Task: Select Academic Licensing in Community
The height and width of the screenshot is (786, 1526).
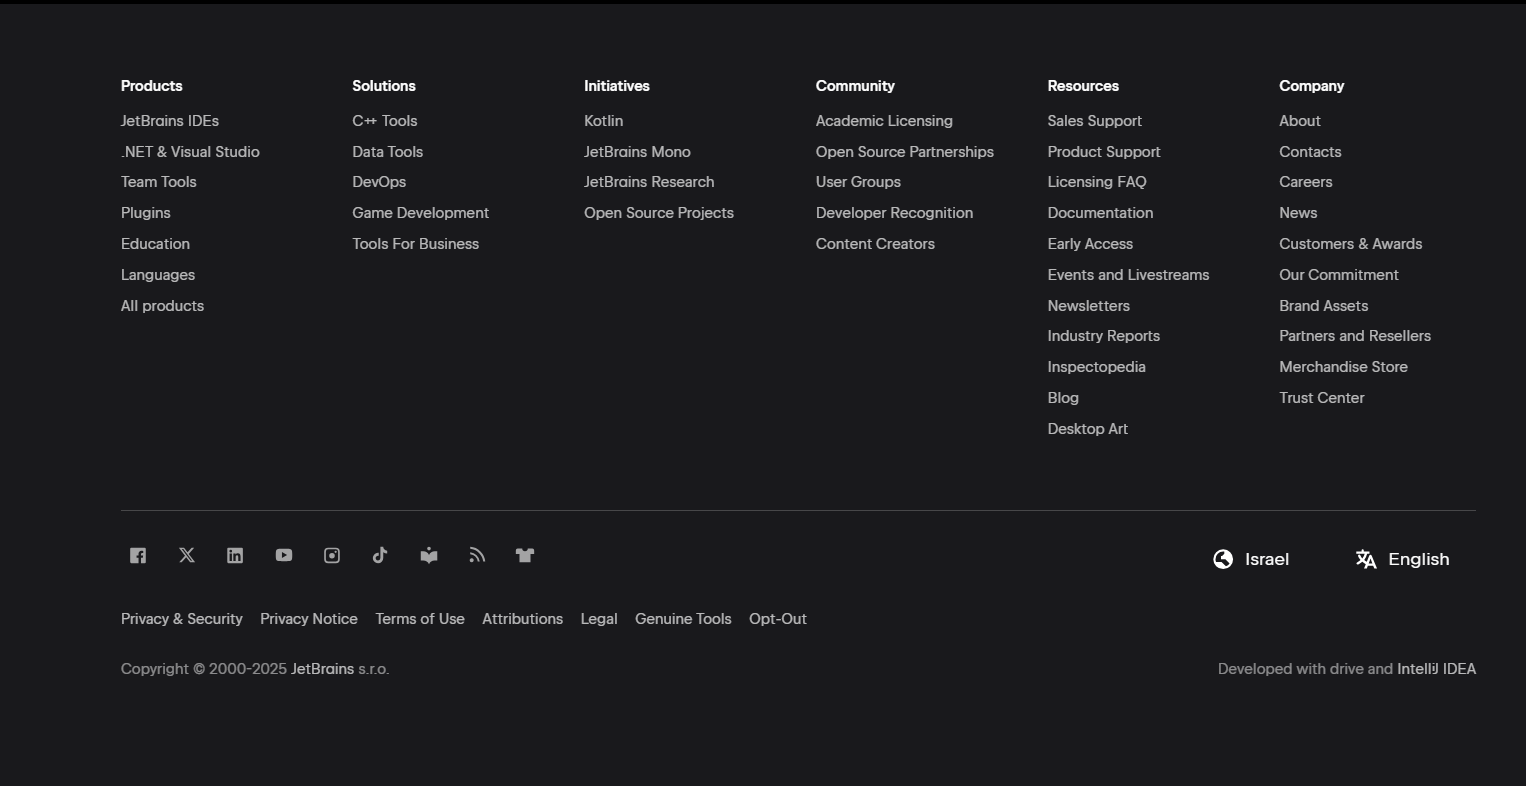Action: coord(884,121)
